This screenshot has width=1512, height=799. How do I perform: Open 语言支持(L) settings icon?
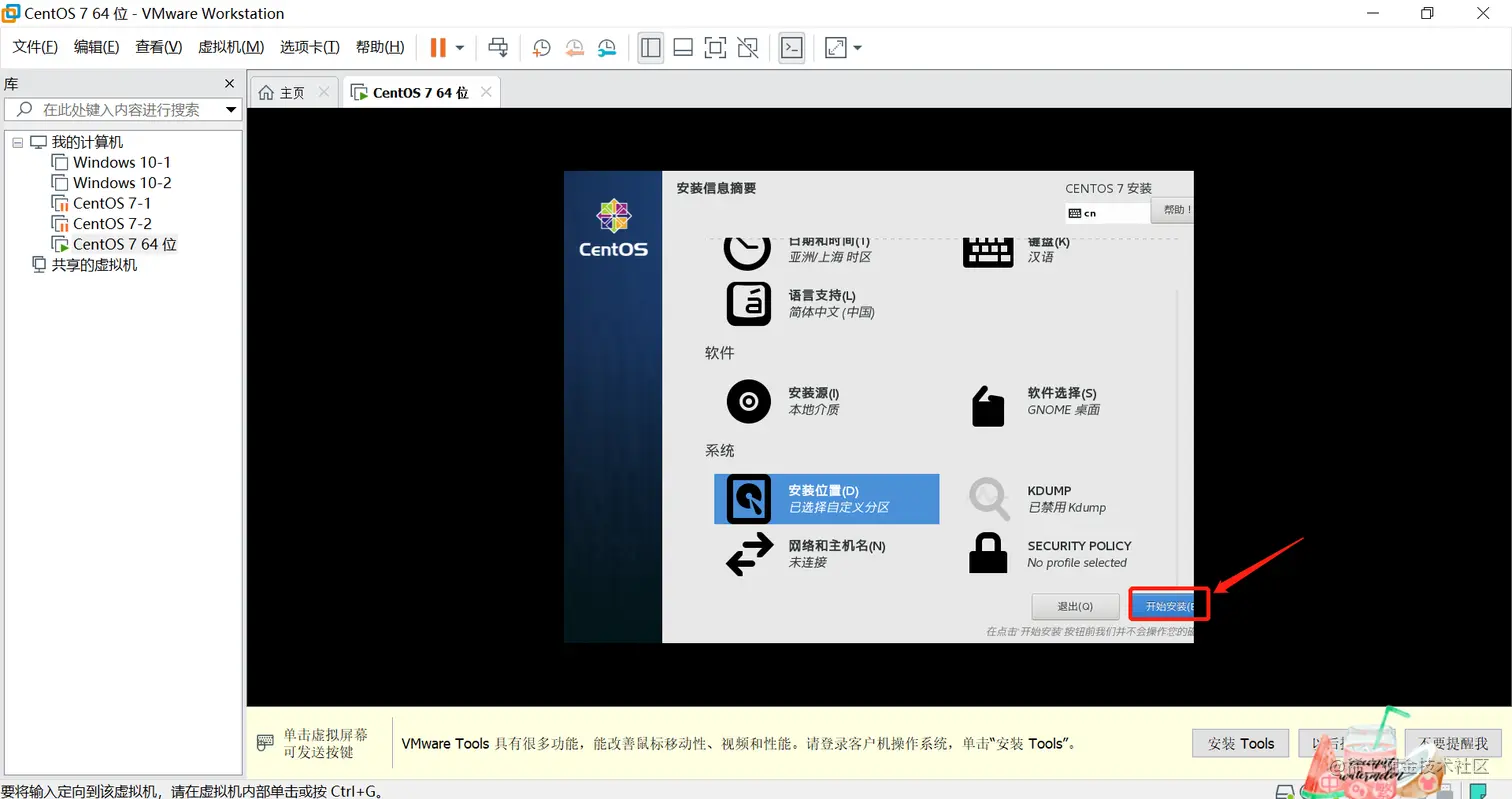[749, 304]
